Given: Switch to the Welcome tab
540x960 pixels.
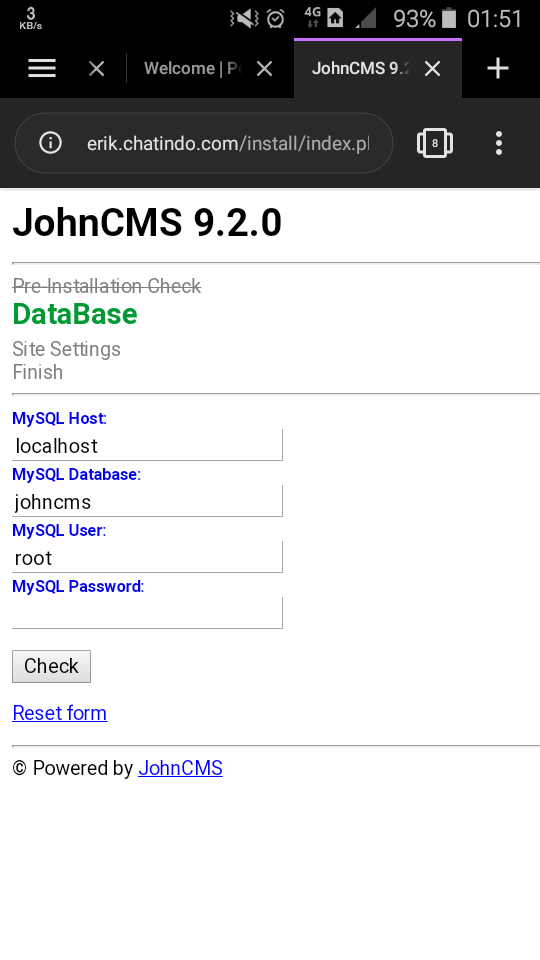Looking at the screenshot, I should (x=192, y=69).
